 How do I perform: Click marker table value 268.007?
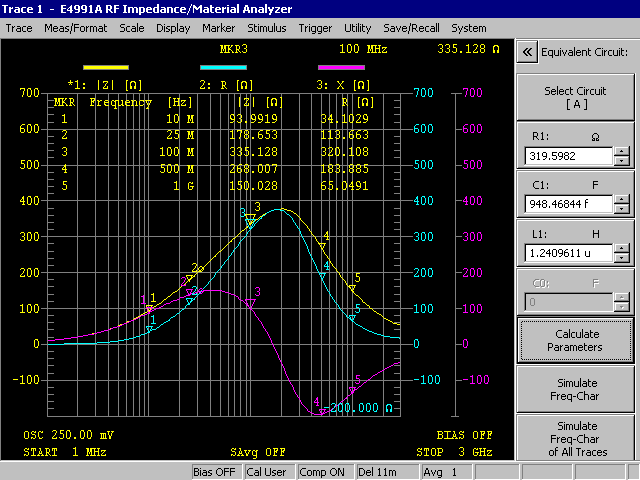click(253, 169)
